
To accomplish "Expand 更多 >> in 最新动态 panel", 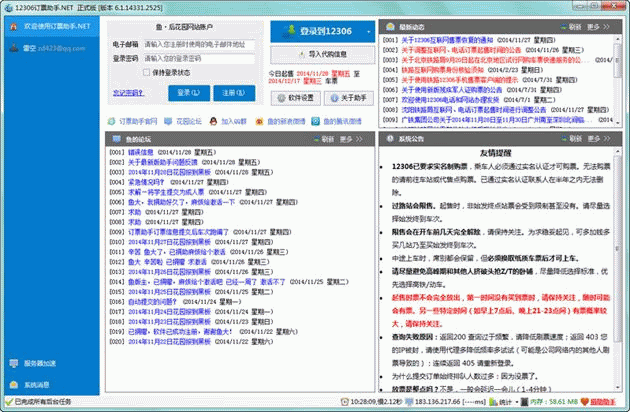I will pos(598,27).
